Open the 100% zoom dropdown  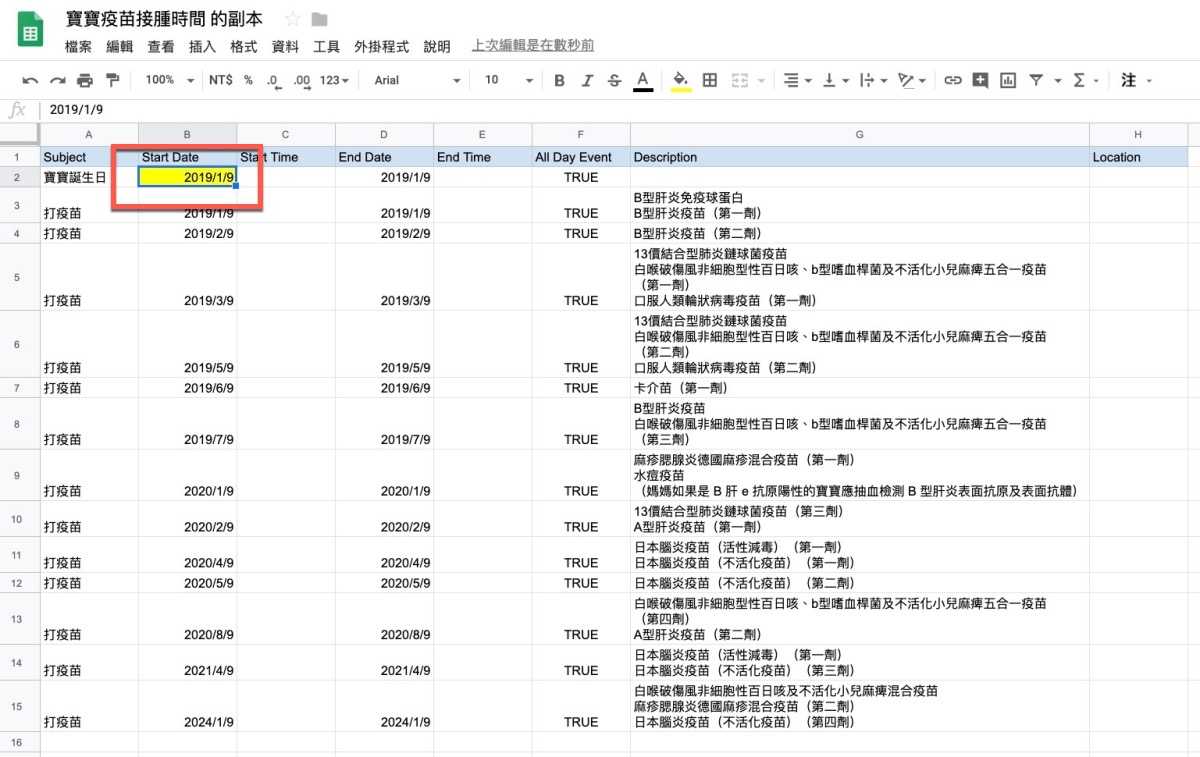[x=168, y=80]
